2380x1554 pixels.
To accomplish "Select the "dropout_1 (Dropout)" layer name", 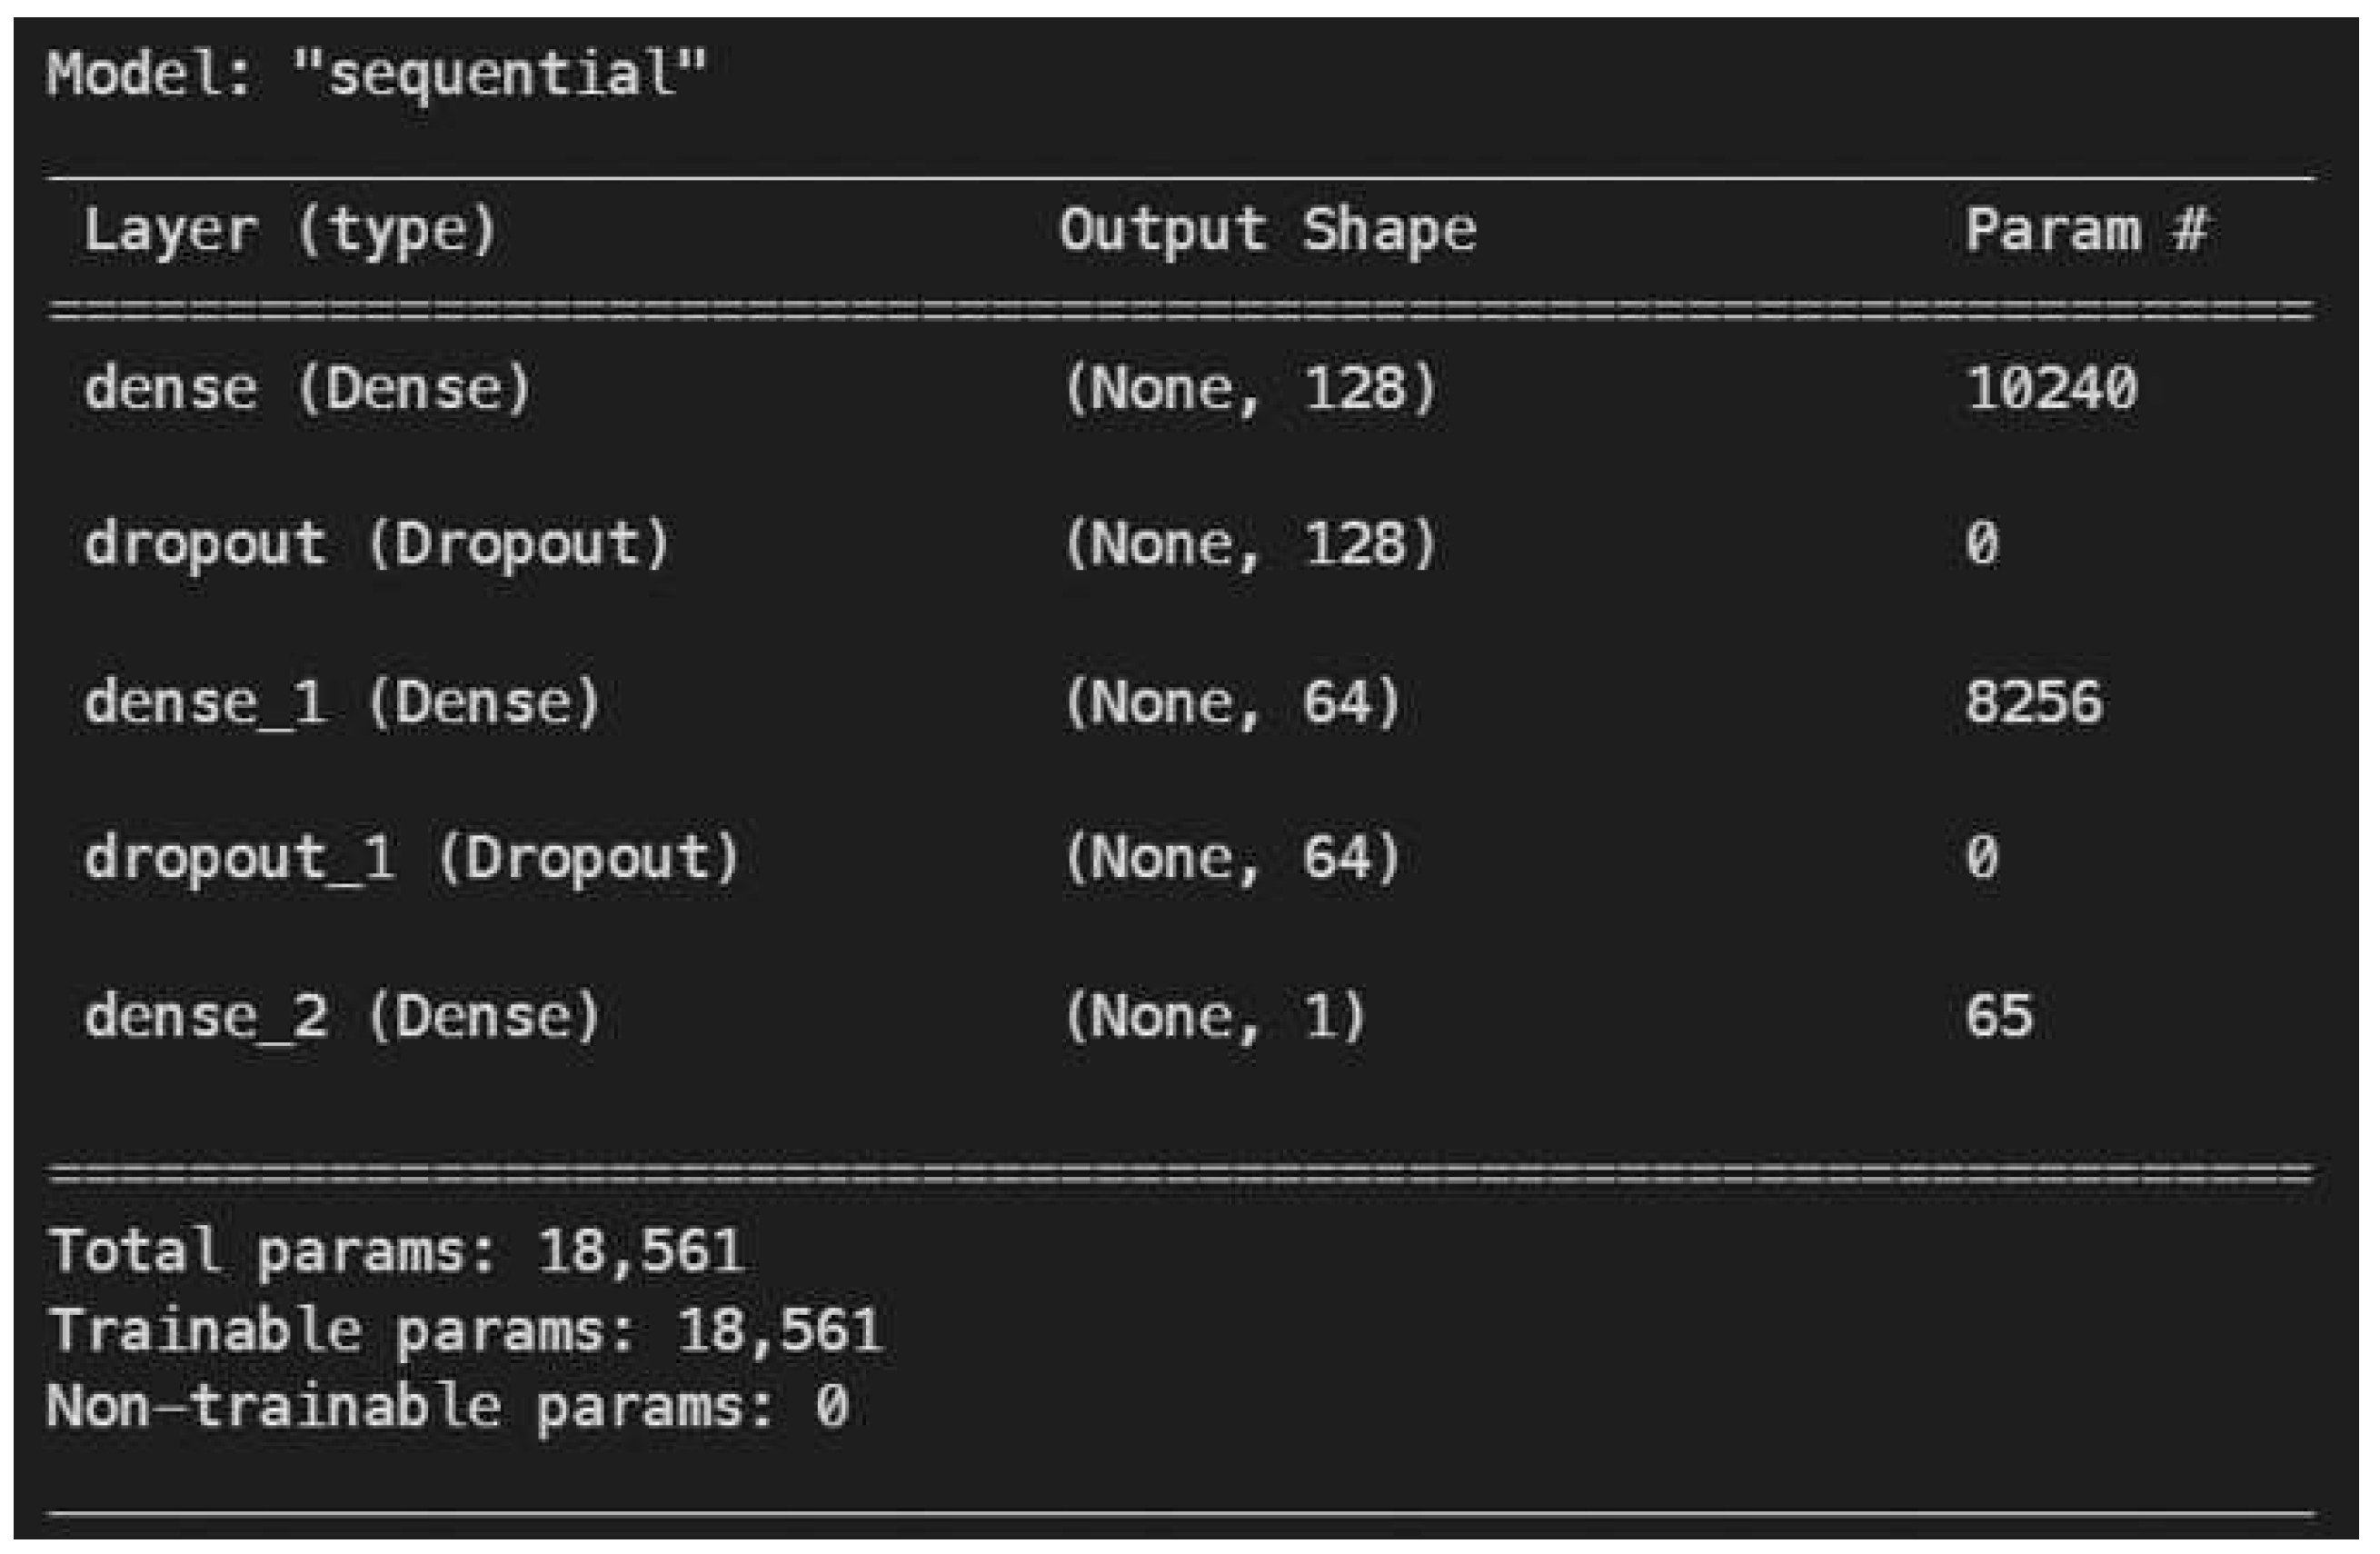I will (x=411, y=858).
